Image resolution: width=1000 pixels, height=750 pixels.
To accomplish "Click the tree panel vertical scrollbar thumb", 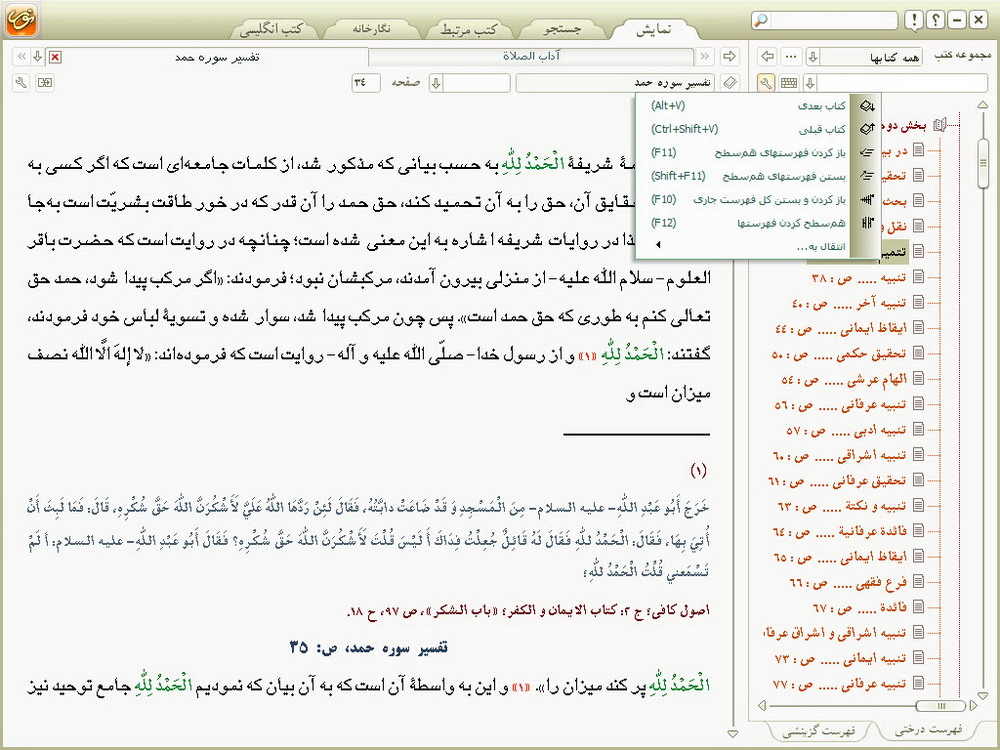I will (983, 165).
